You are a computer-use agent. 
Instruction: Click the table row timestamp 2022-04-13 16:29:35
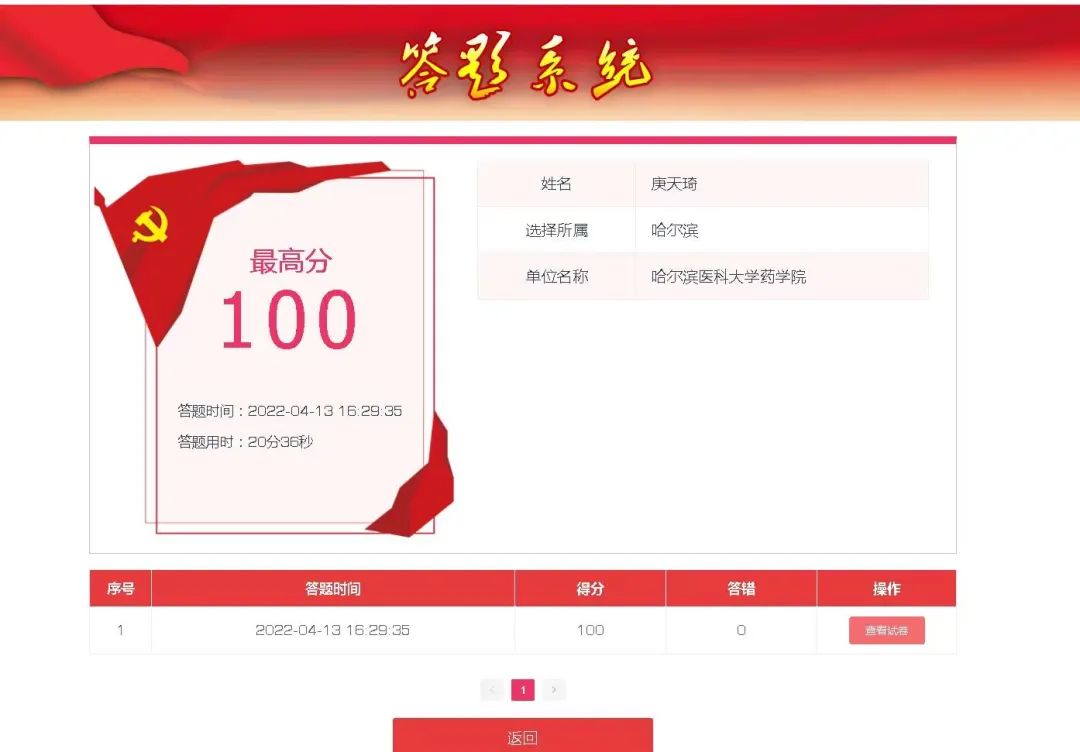click(333, 631)
